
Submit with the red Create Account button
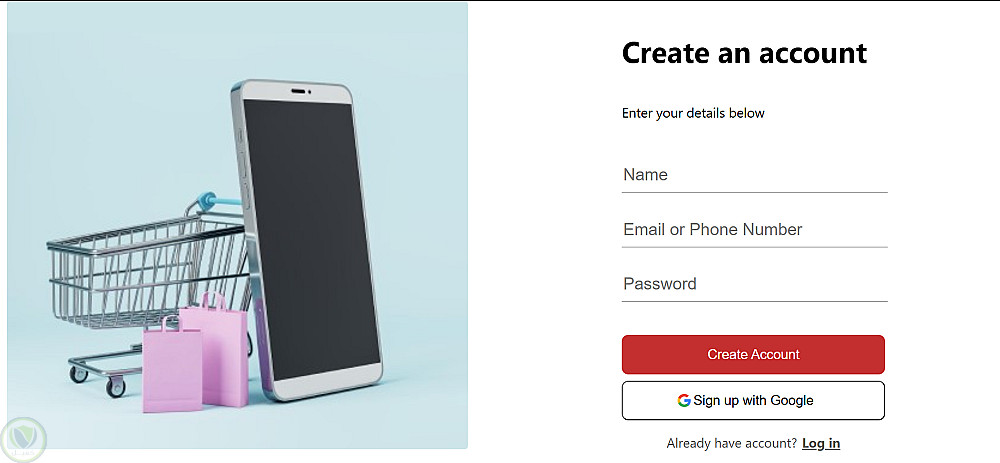point(753,355)
